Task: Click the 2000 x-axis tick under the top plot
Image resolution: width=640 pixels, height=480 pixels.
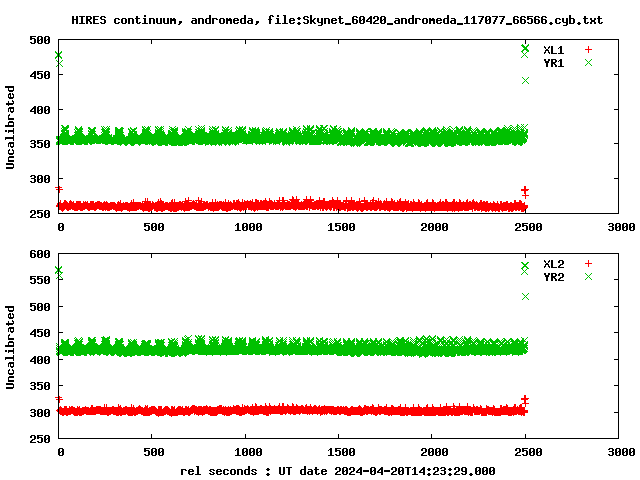Action: pyautogui.click(x=434, y=227)
